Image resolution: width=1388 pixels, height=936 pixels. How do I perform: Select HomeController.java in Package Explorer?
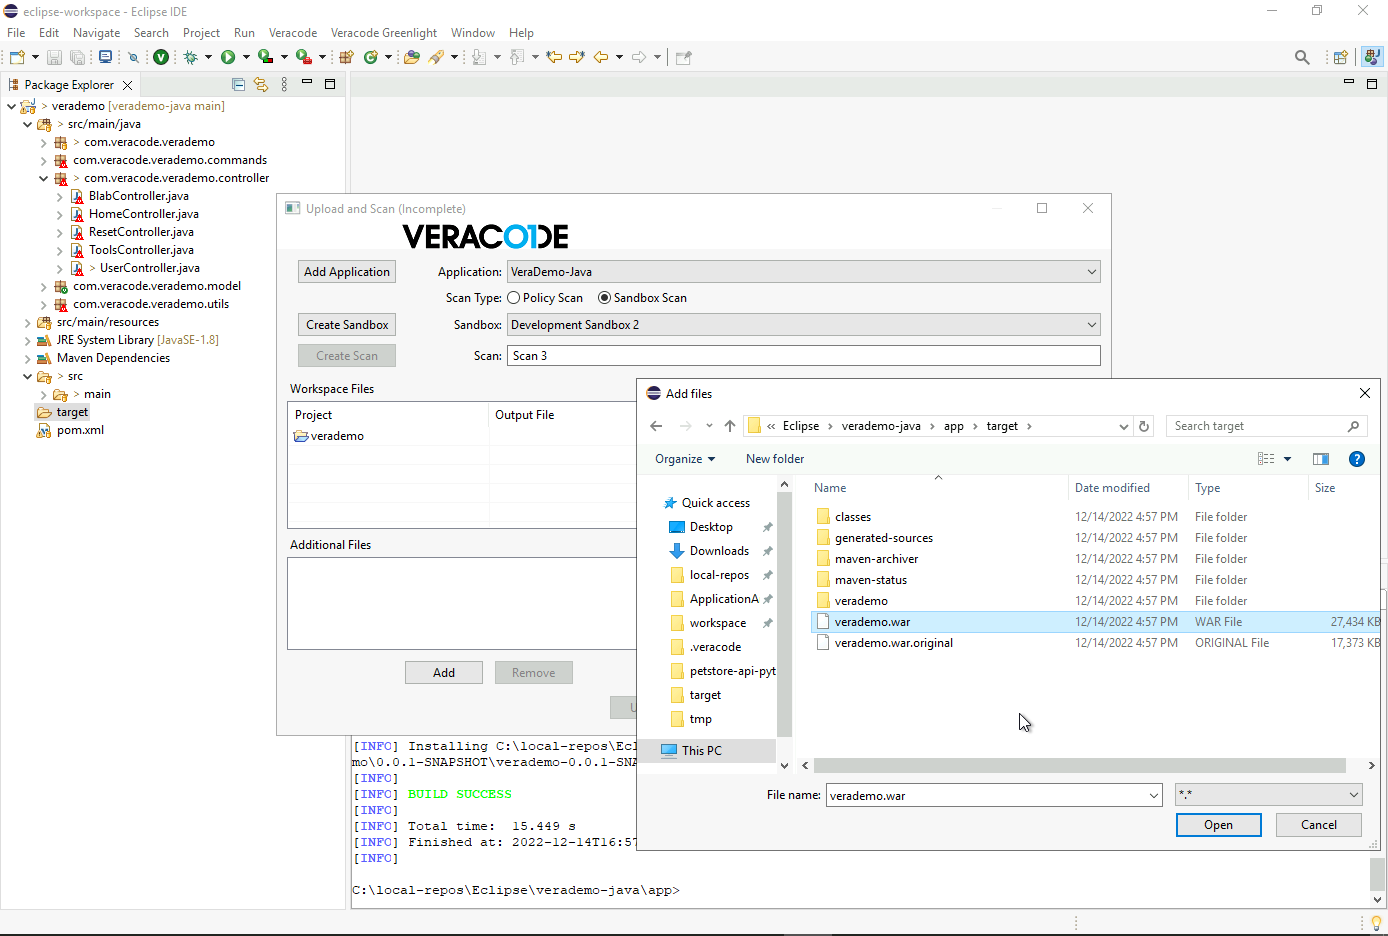[x=143, y=215]
